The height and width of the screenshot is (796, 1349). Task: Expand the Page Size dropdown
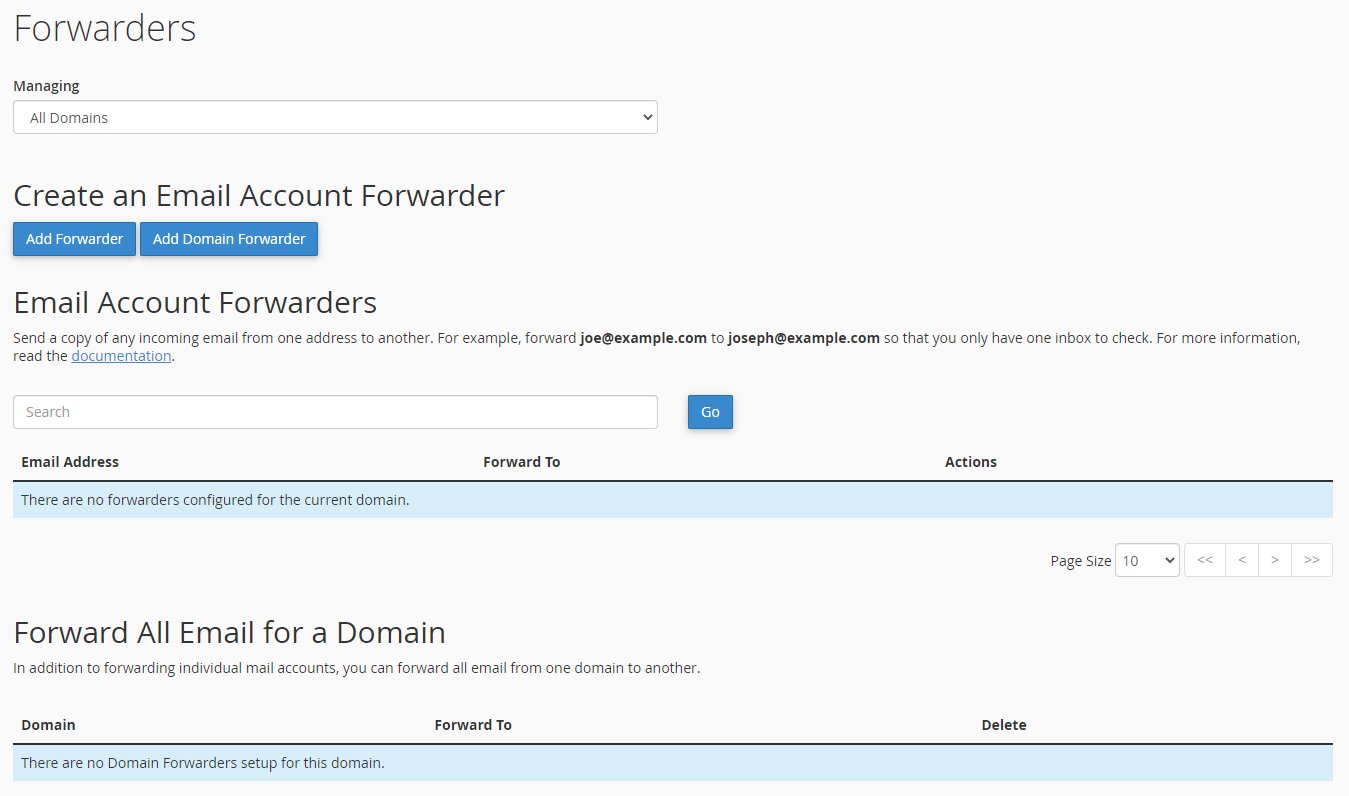[1147, 560]
